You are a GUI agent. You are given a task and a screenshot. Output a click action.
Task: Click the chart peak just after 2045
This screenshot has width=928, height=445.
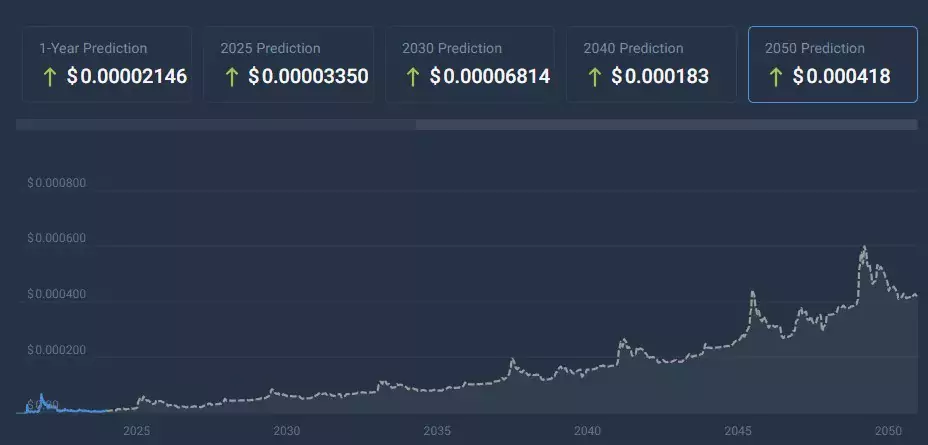click(x=752, y=292)
